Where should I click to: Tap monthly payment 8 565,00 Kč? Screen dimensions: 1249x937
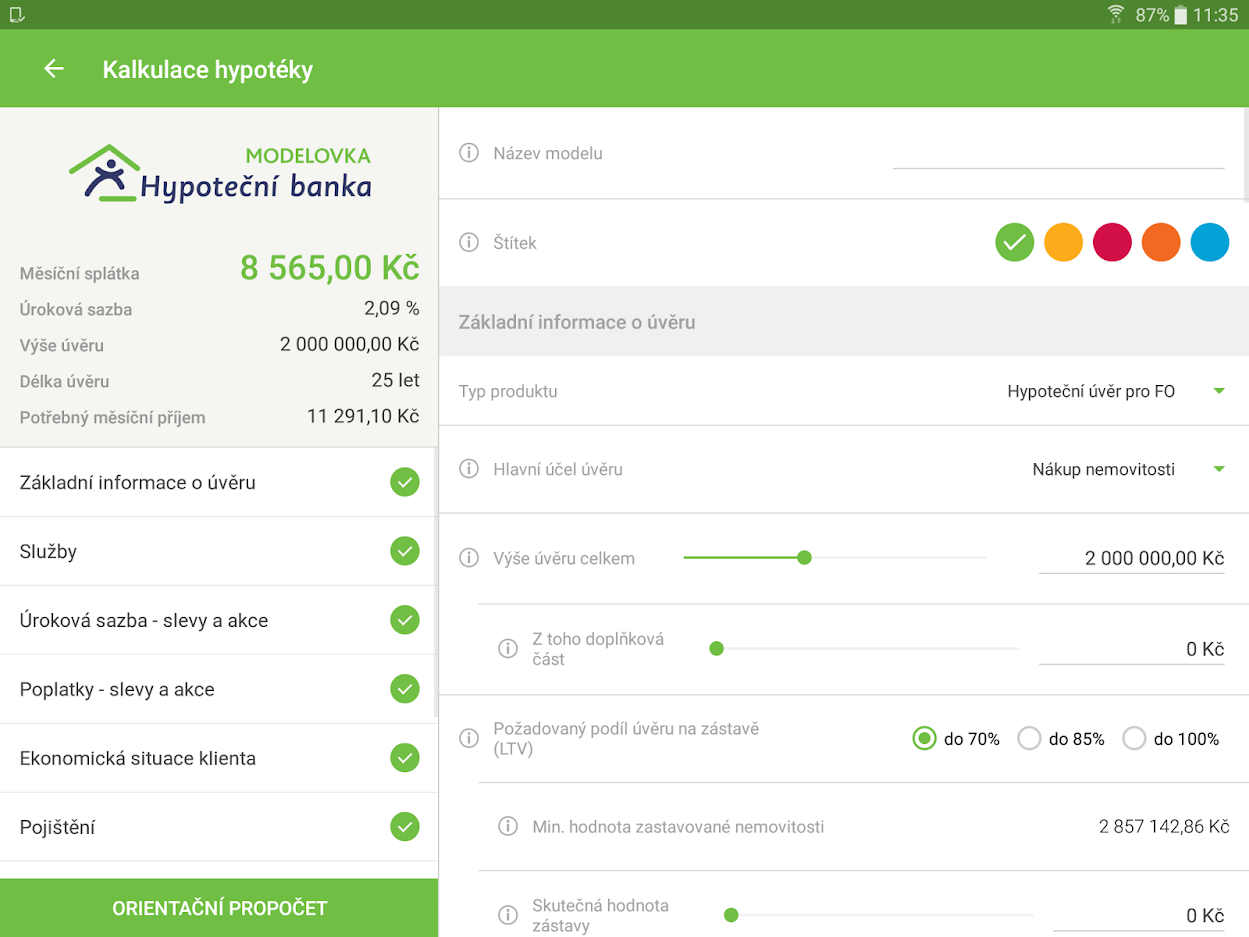[x=329, y=268]
